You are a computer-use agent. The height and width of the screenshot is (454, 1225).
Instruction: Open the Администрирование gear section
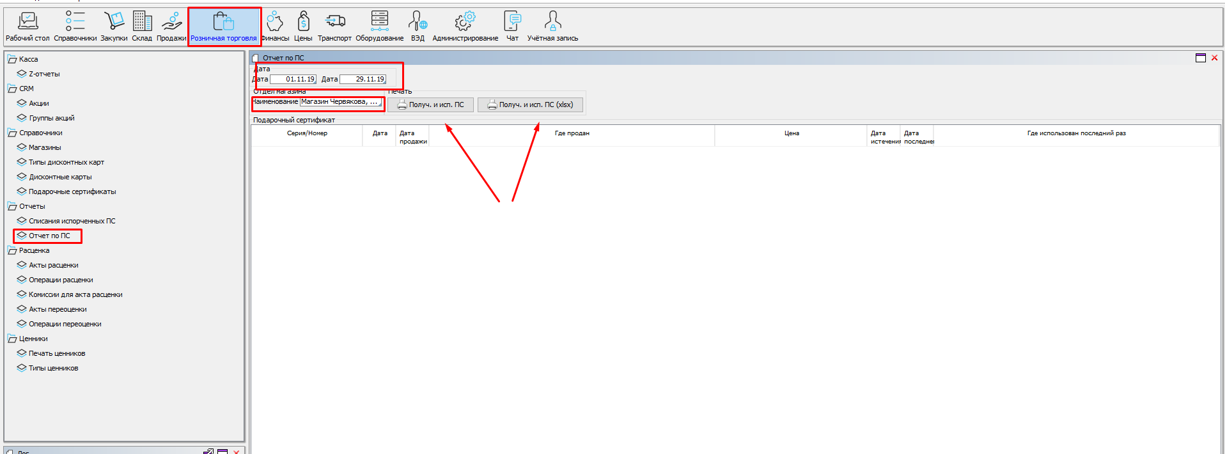pyautogui.click(x=464, y=24)
